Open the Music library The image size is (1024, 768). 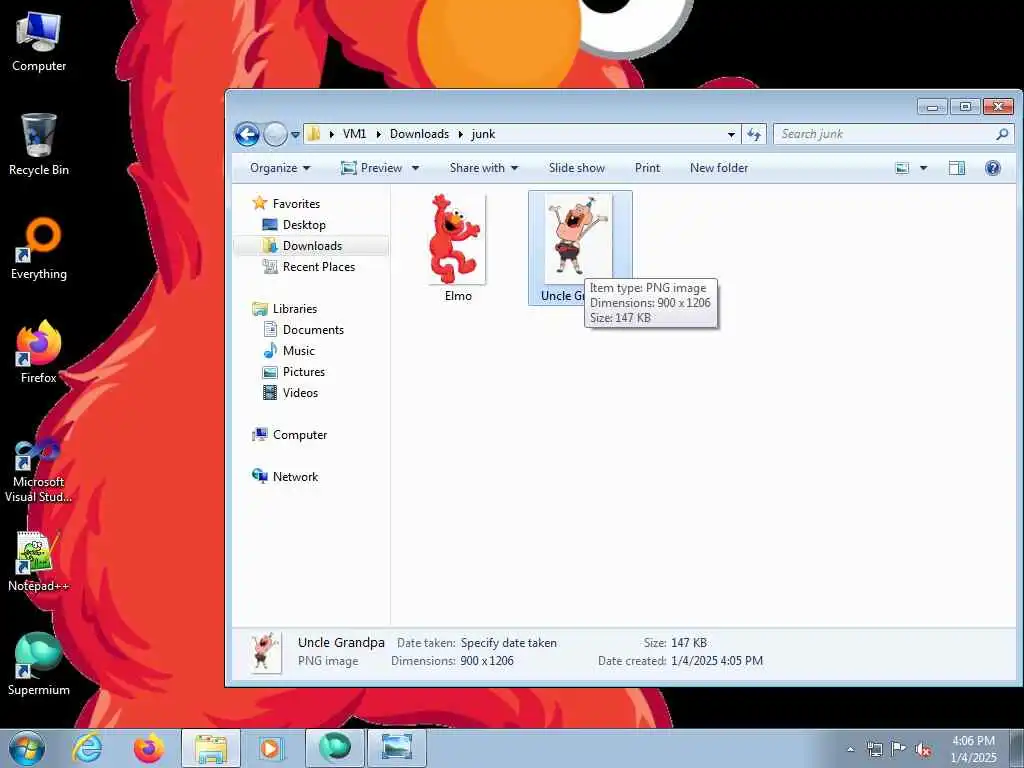coord(298,351)
